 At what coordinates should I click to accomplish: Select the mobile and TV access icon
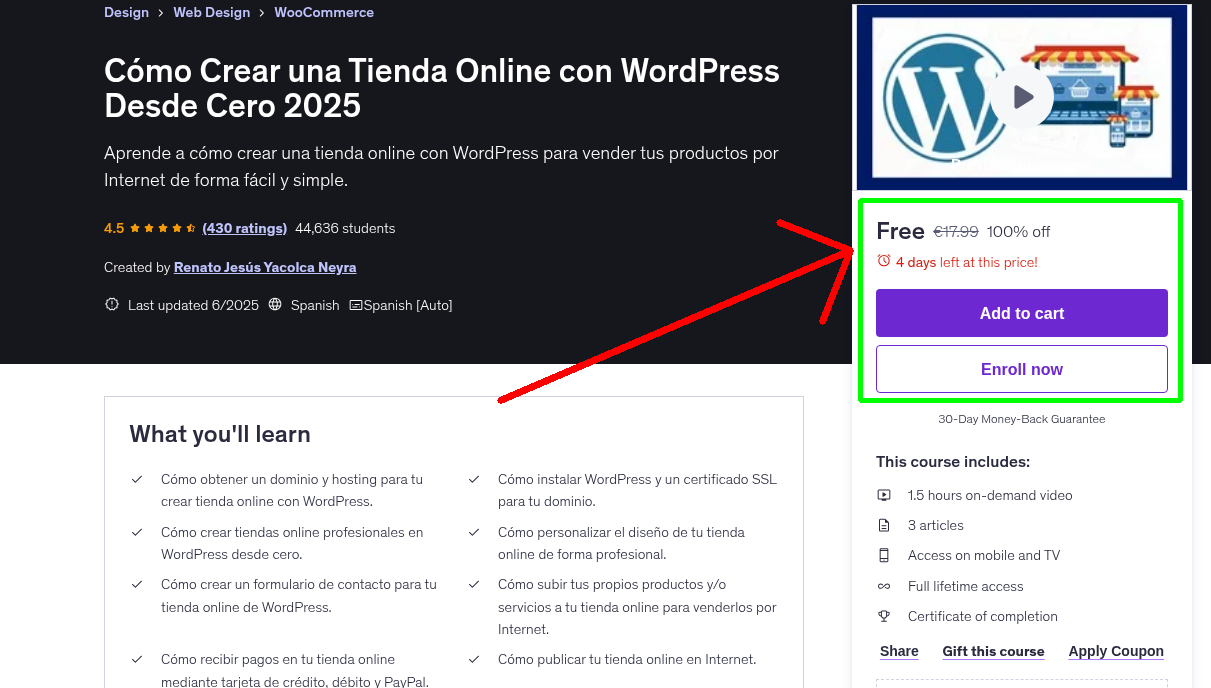point(884,555)
